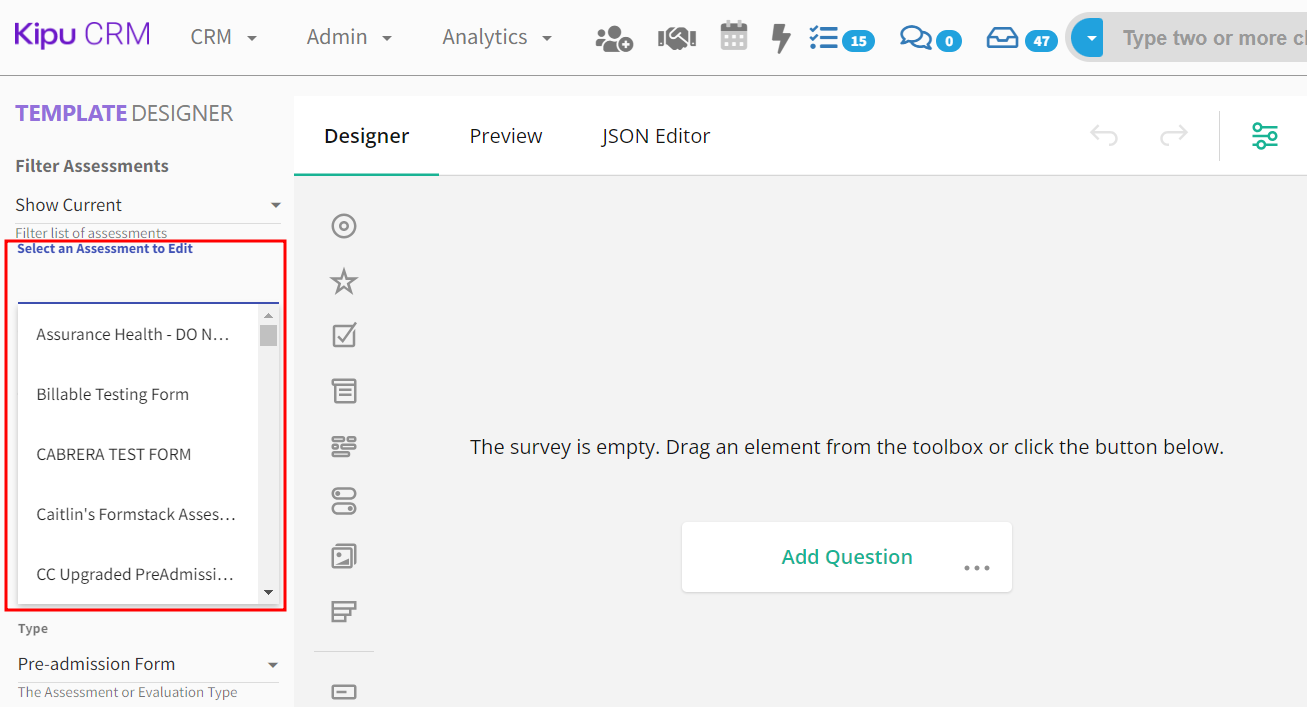This screenshot has height=707, width=1307.
Task: Select the star rating toolbox element
Action: pyautogui.click(x=344, y=282)
